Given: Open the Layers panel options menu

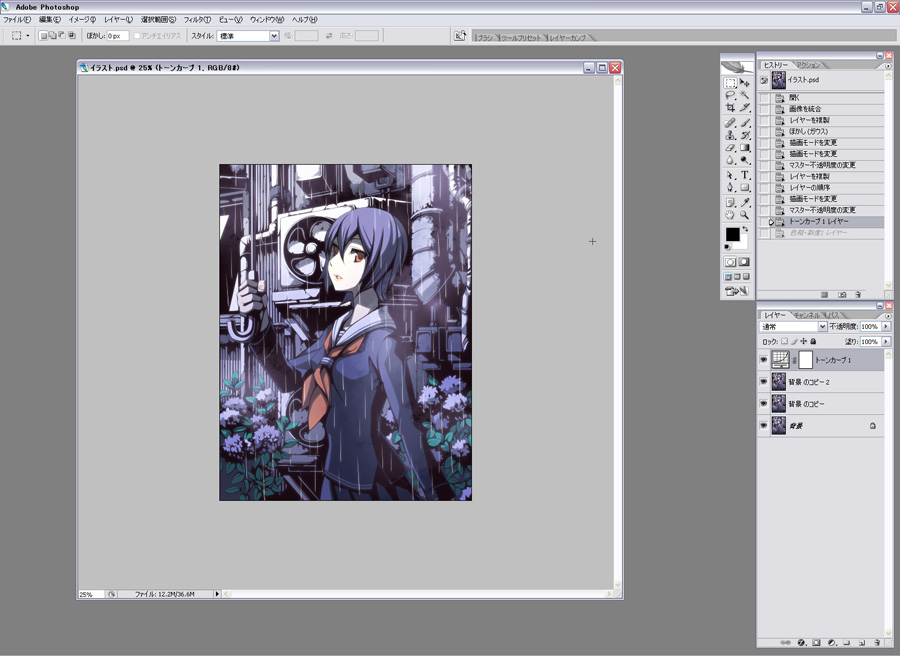Looking at the screenshot, I should coord(887,316).
